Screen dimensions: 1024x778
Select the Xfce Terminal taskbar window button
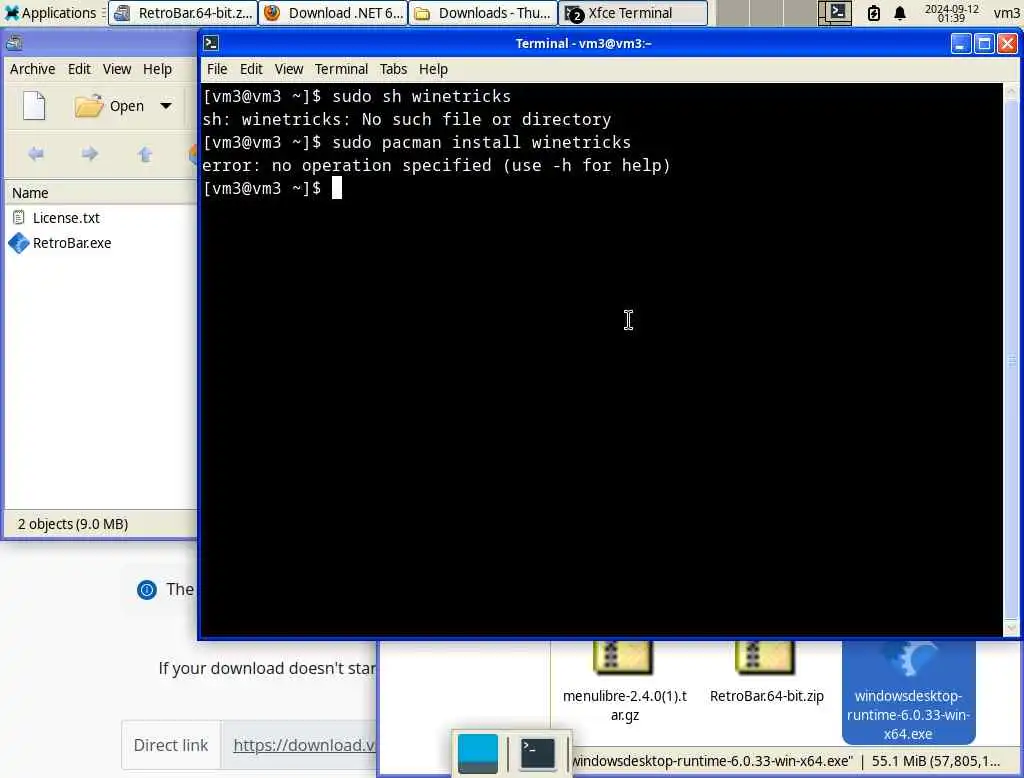click(633, 13)
